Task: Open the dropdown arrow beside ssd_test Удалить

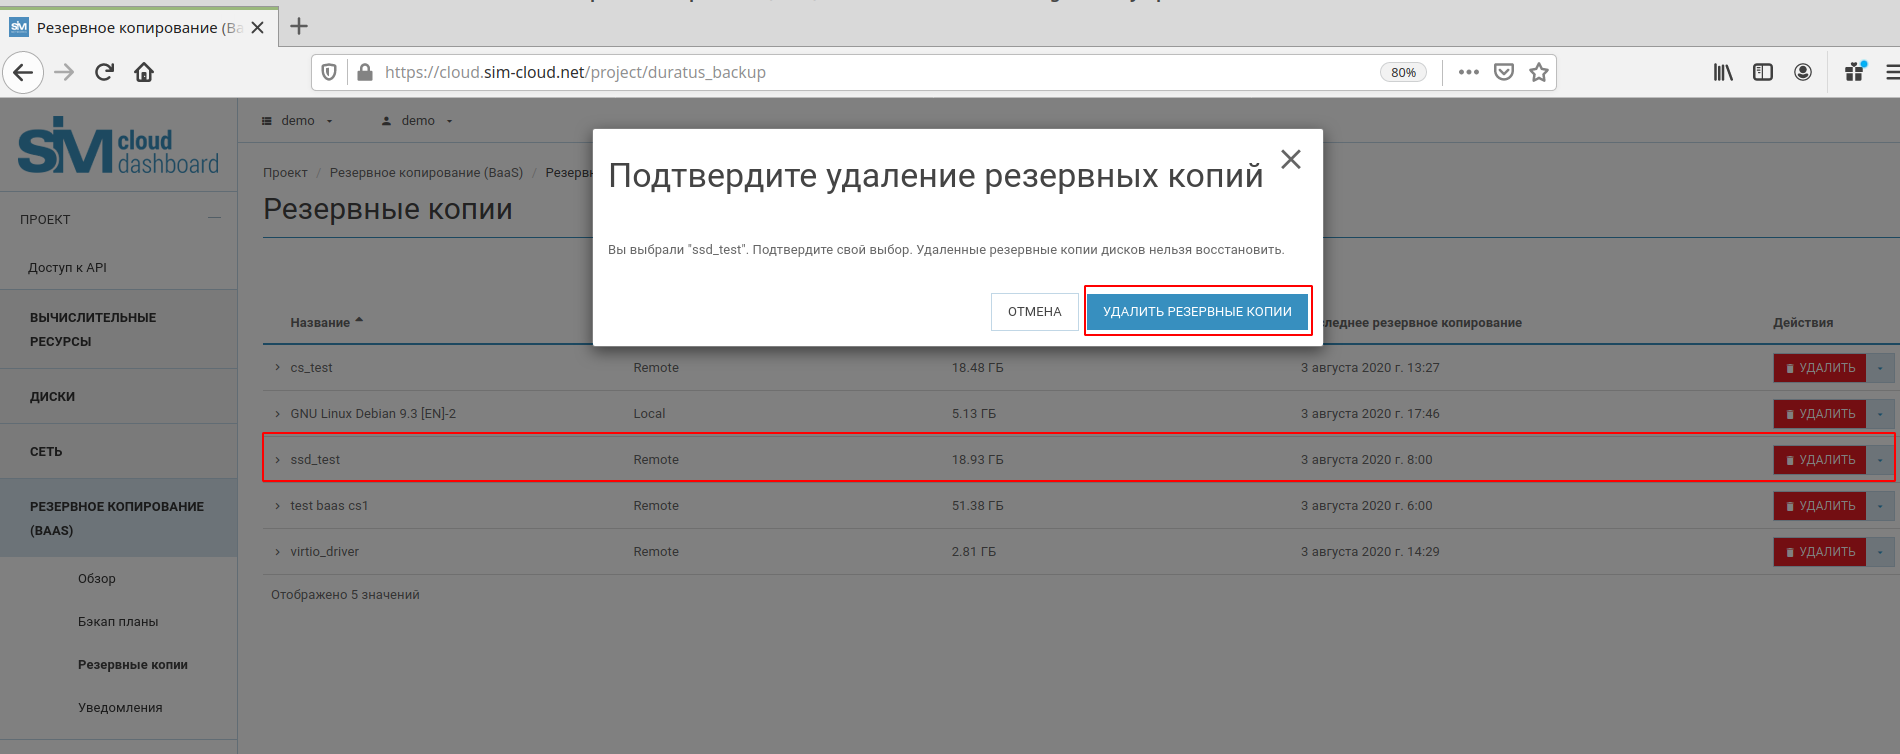Action: point(1880,460)
